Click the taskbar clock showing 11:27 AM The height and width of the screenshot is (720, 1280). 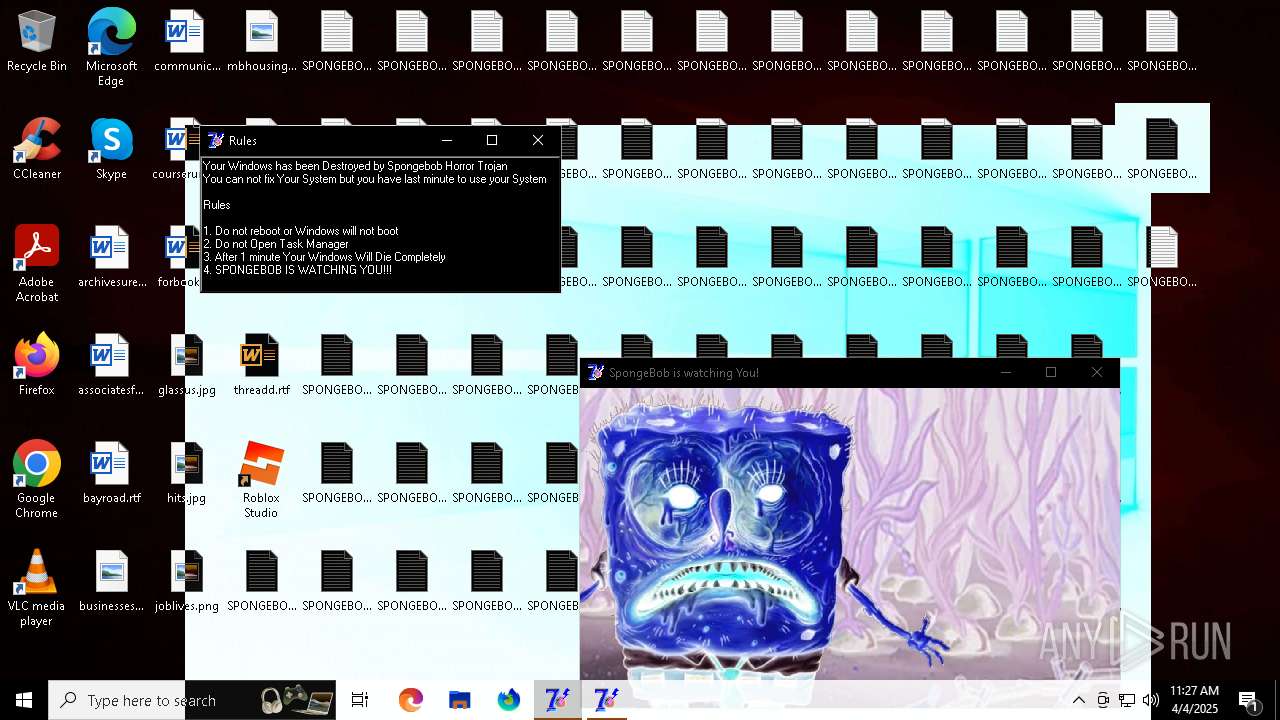point(1194,700)
